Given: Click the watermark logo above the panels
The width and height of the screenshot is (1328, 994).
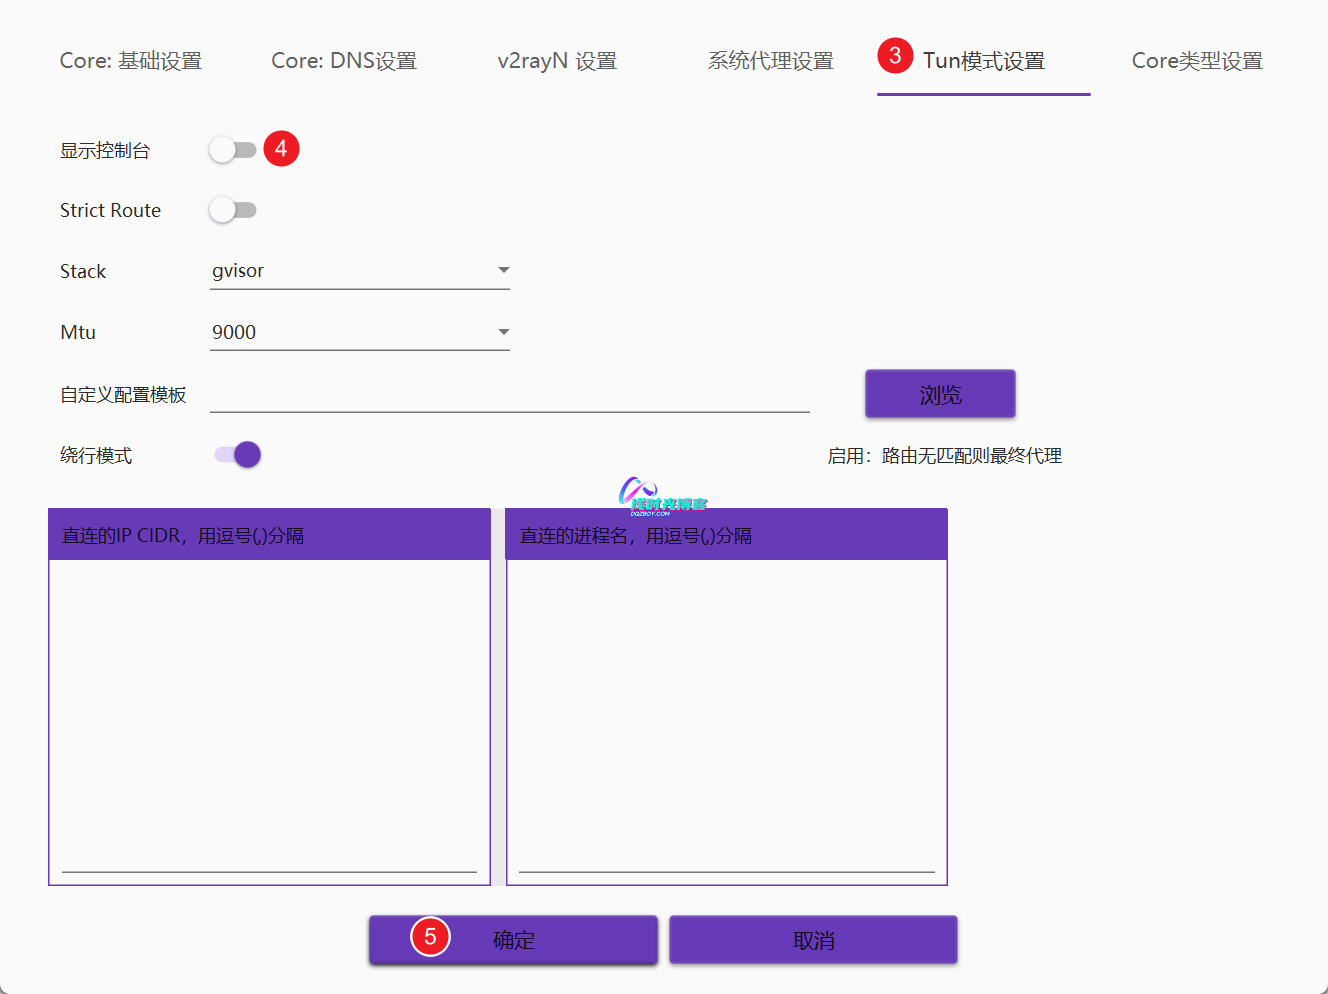Looking at the screenshot, I should click(660, 496).
